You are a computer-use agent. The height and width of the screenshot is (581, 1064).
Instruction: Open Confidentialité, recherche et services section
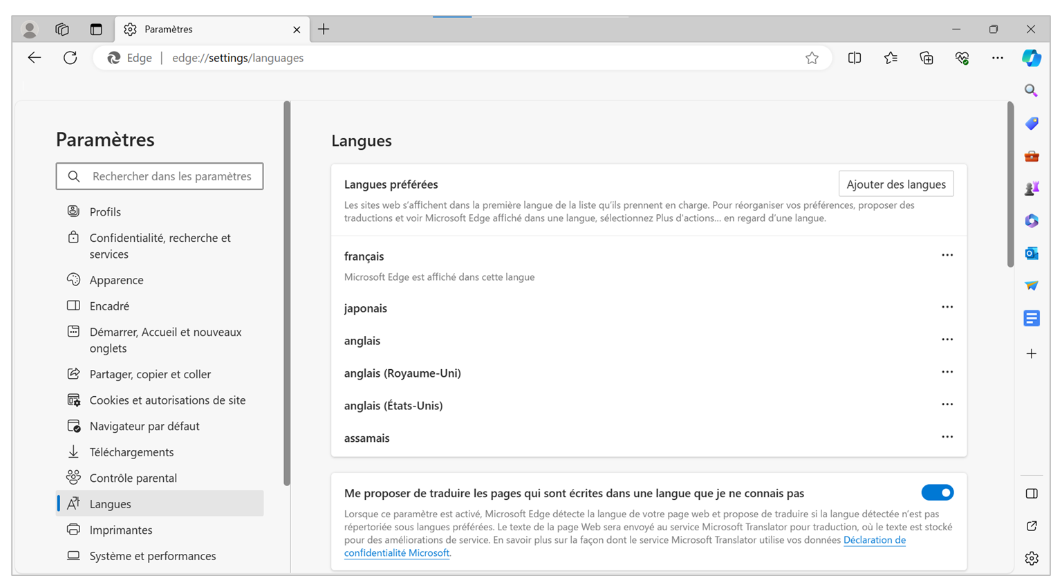tap(159, 246)
